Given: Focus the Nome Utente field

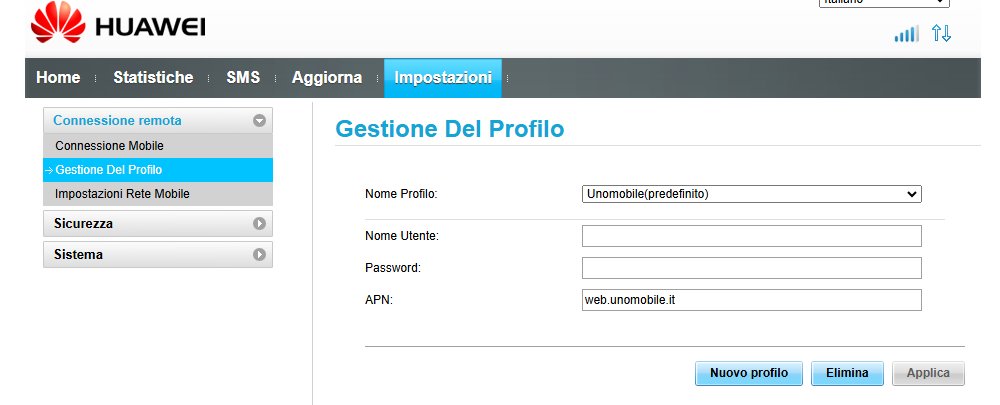Looking at the screenshot, I should 751,236.
